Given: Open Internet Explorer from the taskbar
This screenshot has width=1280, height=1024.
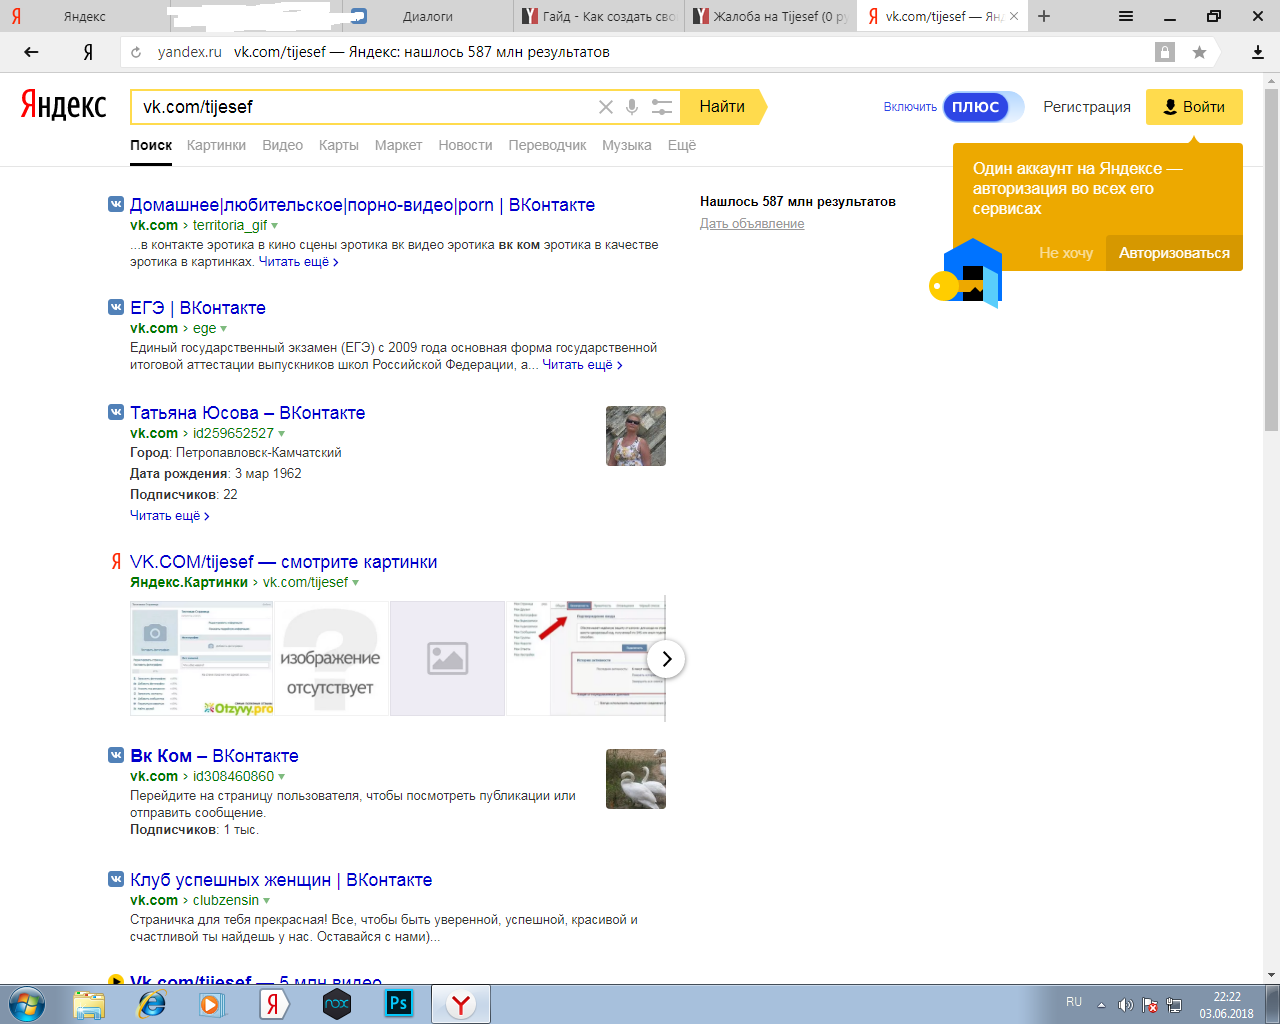Looking at the screenshot, I should tap(151, 1004).
